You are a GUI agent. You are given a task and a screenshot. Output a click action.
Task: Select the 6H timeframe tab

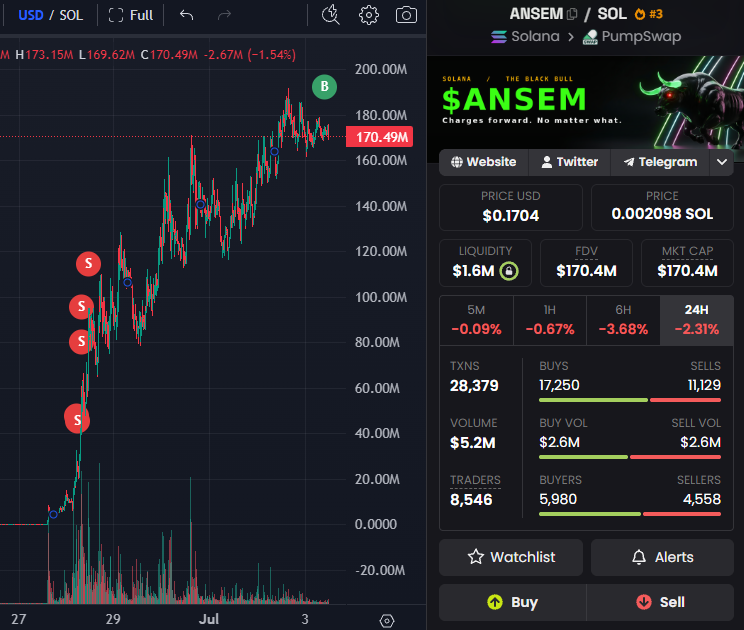click(623, 321)
